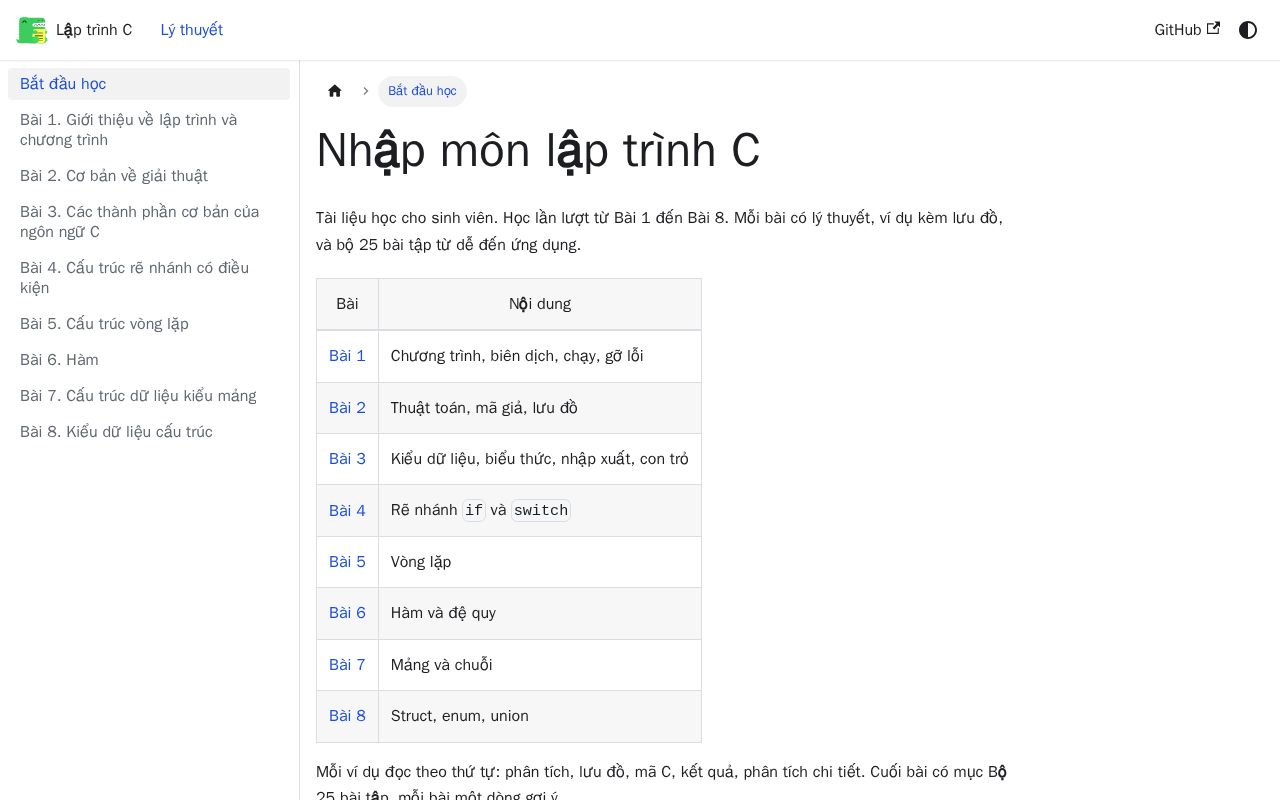Open sidebar Bài 1. Giới thiệu về lập trình
Screen dimensions: 1280x800
pyautogui.click(x=149, y=130)
